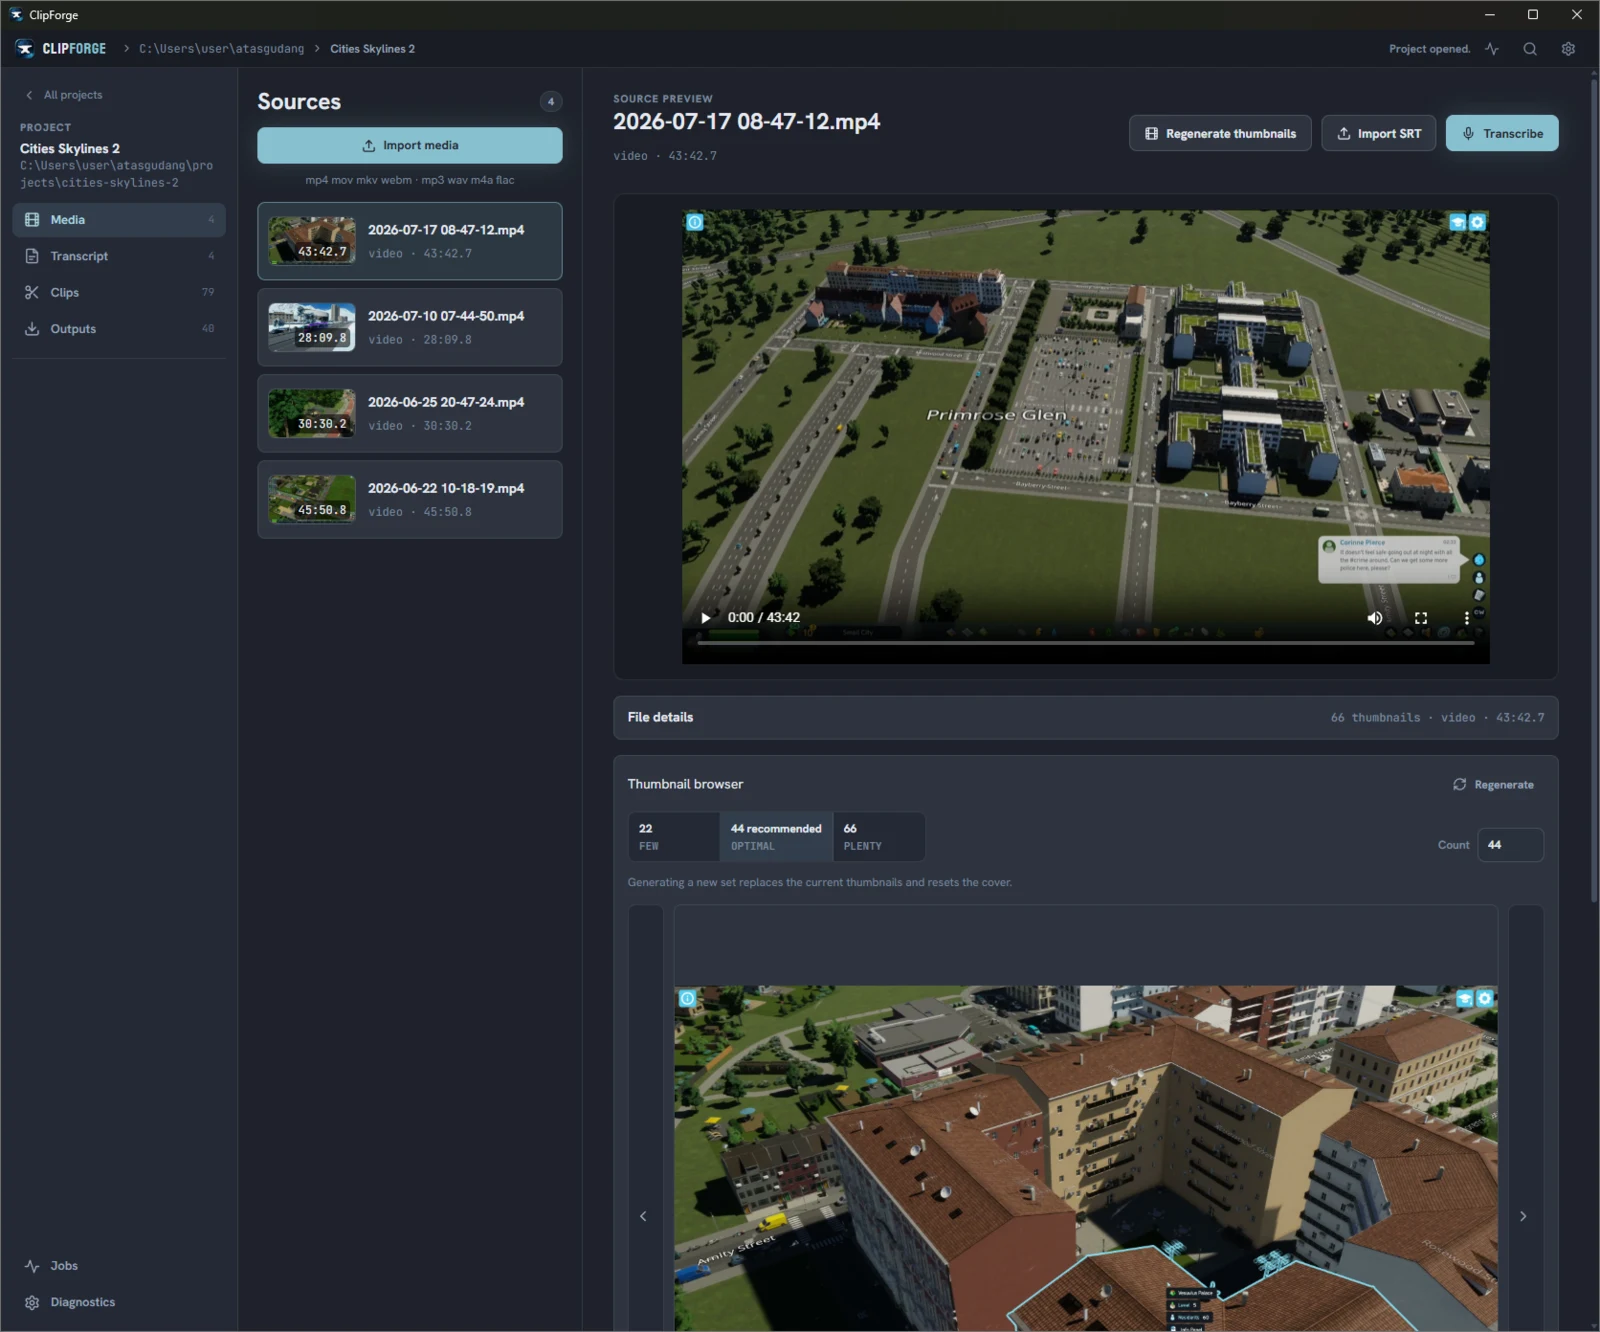Viewport: 1600px width, 1332px height.
Task: Click Regenerate thumbnails button
Action: click(x=1220, y=133)
